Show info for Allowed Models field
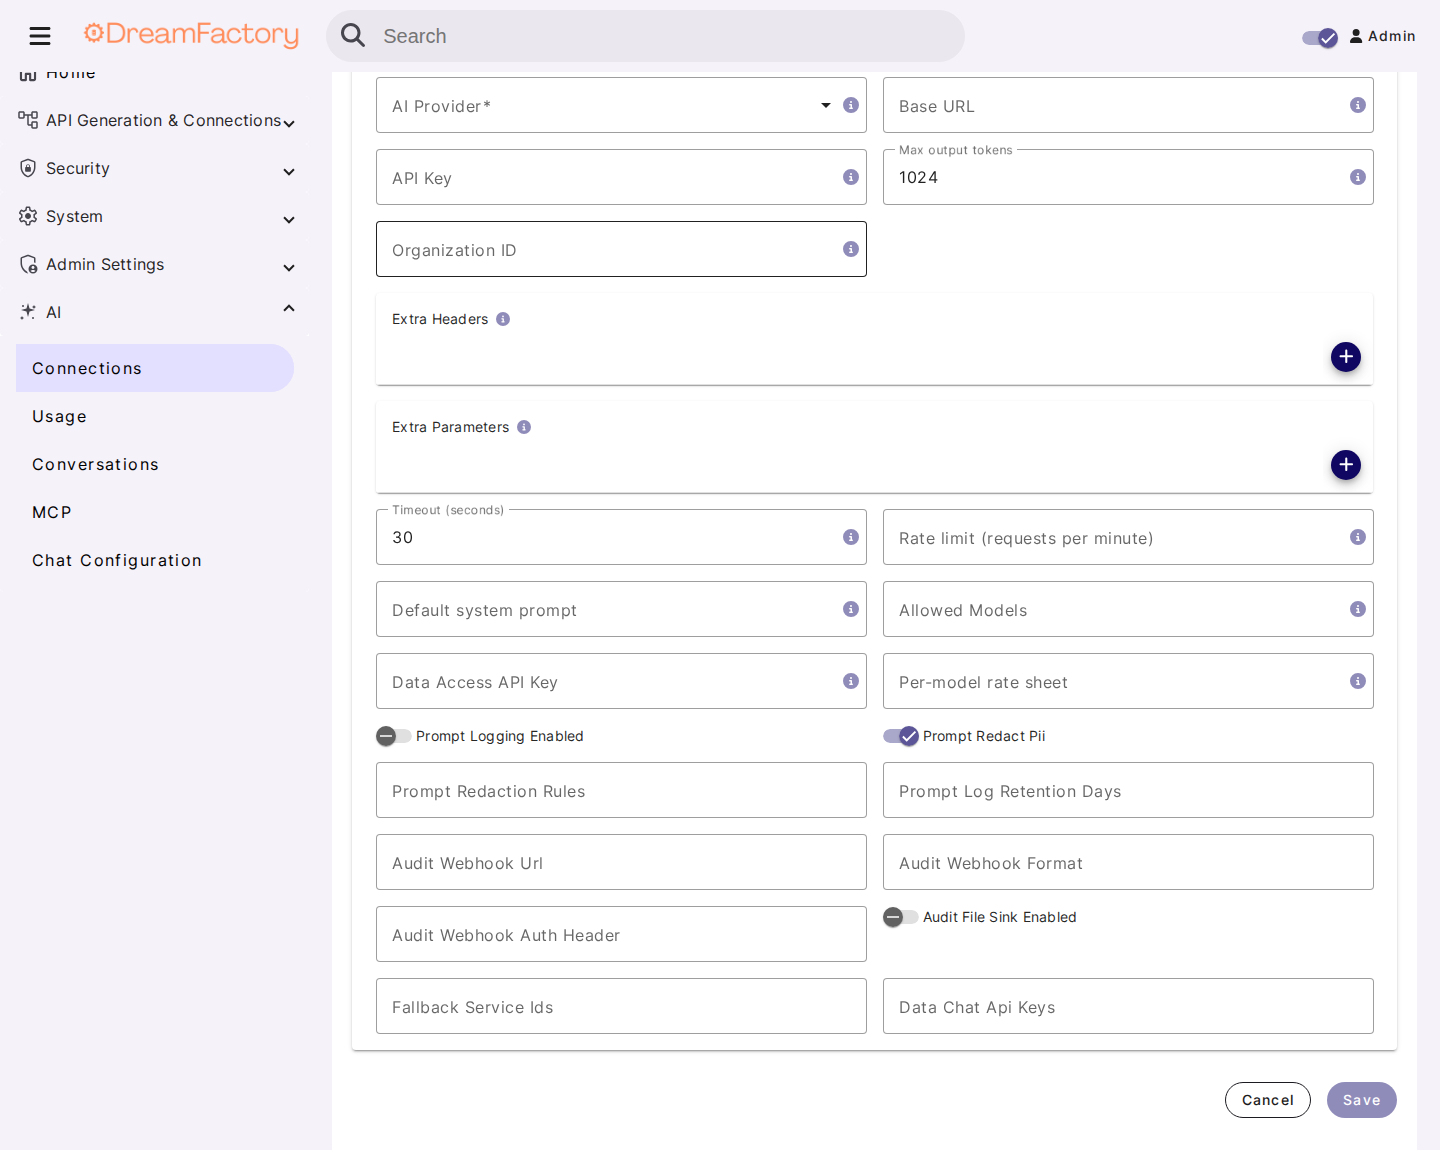Image resolution: width=1440 pixels, height=1150 pixels. [x=1358, y=609]
